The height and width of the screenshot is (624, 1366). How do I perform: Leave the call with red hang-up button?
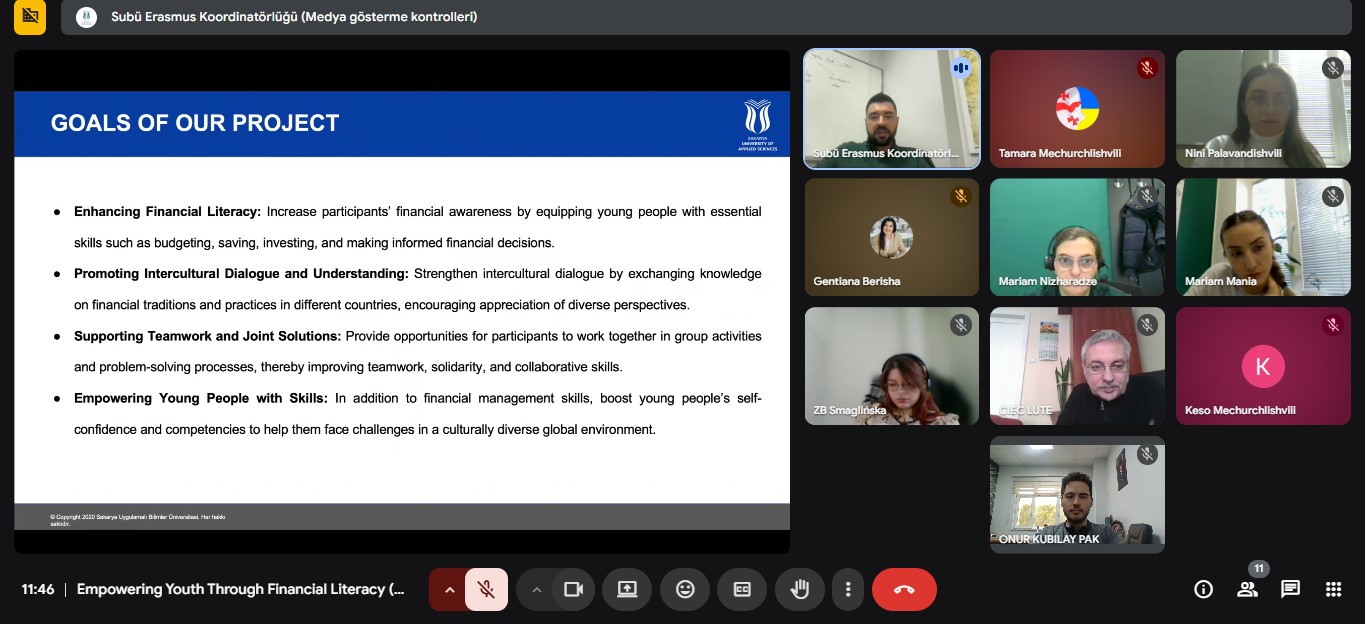coord(904,589)
